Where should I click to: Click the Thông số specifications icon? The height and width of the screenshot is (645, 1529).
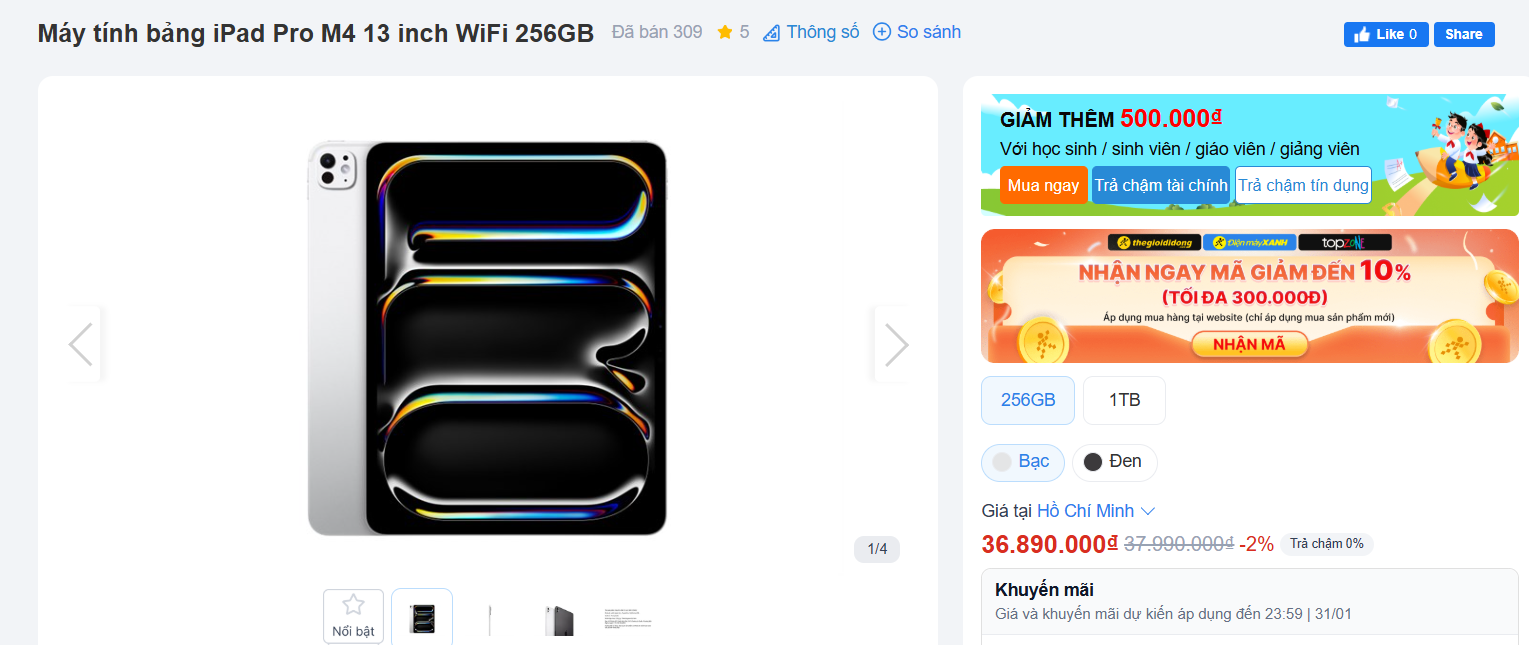click(771, 33)
